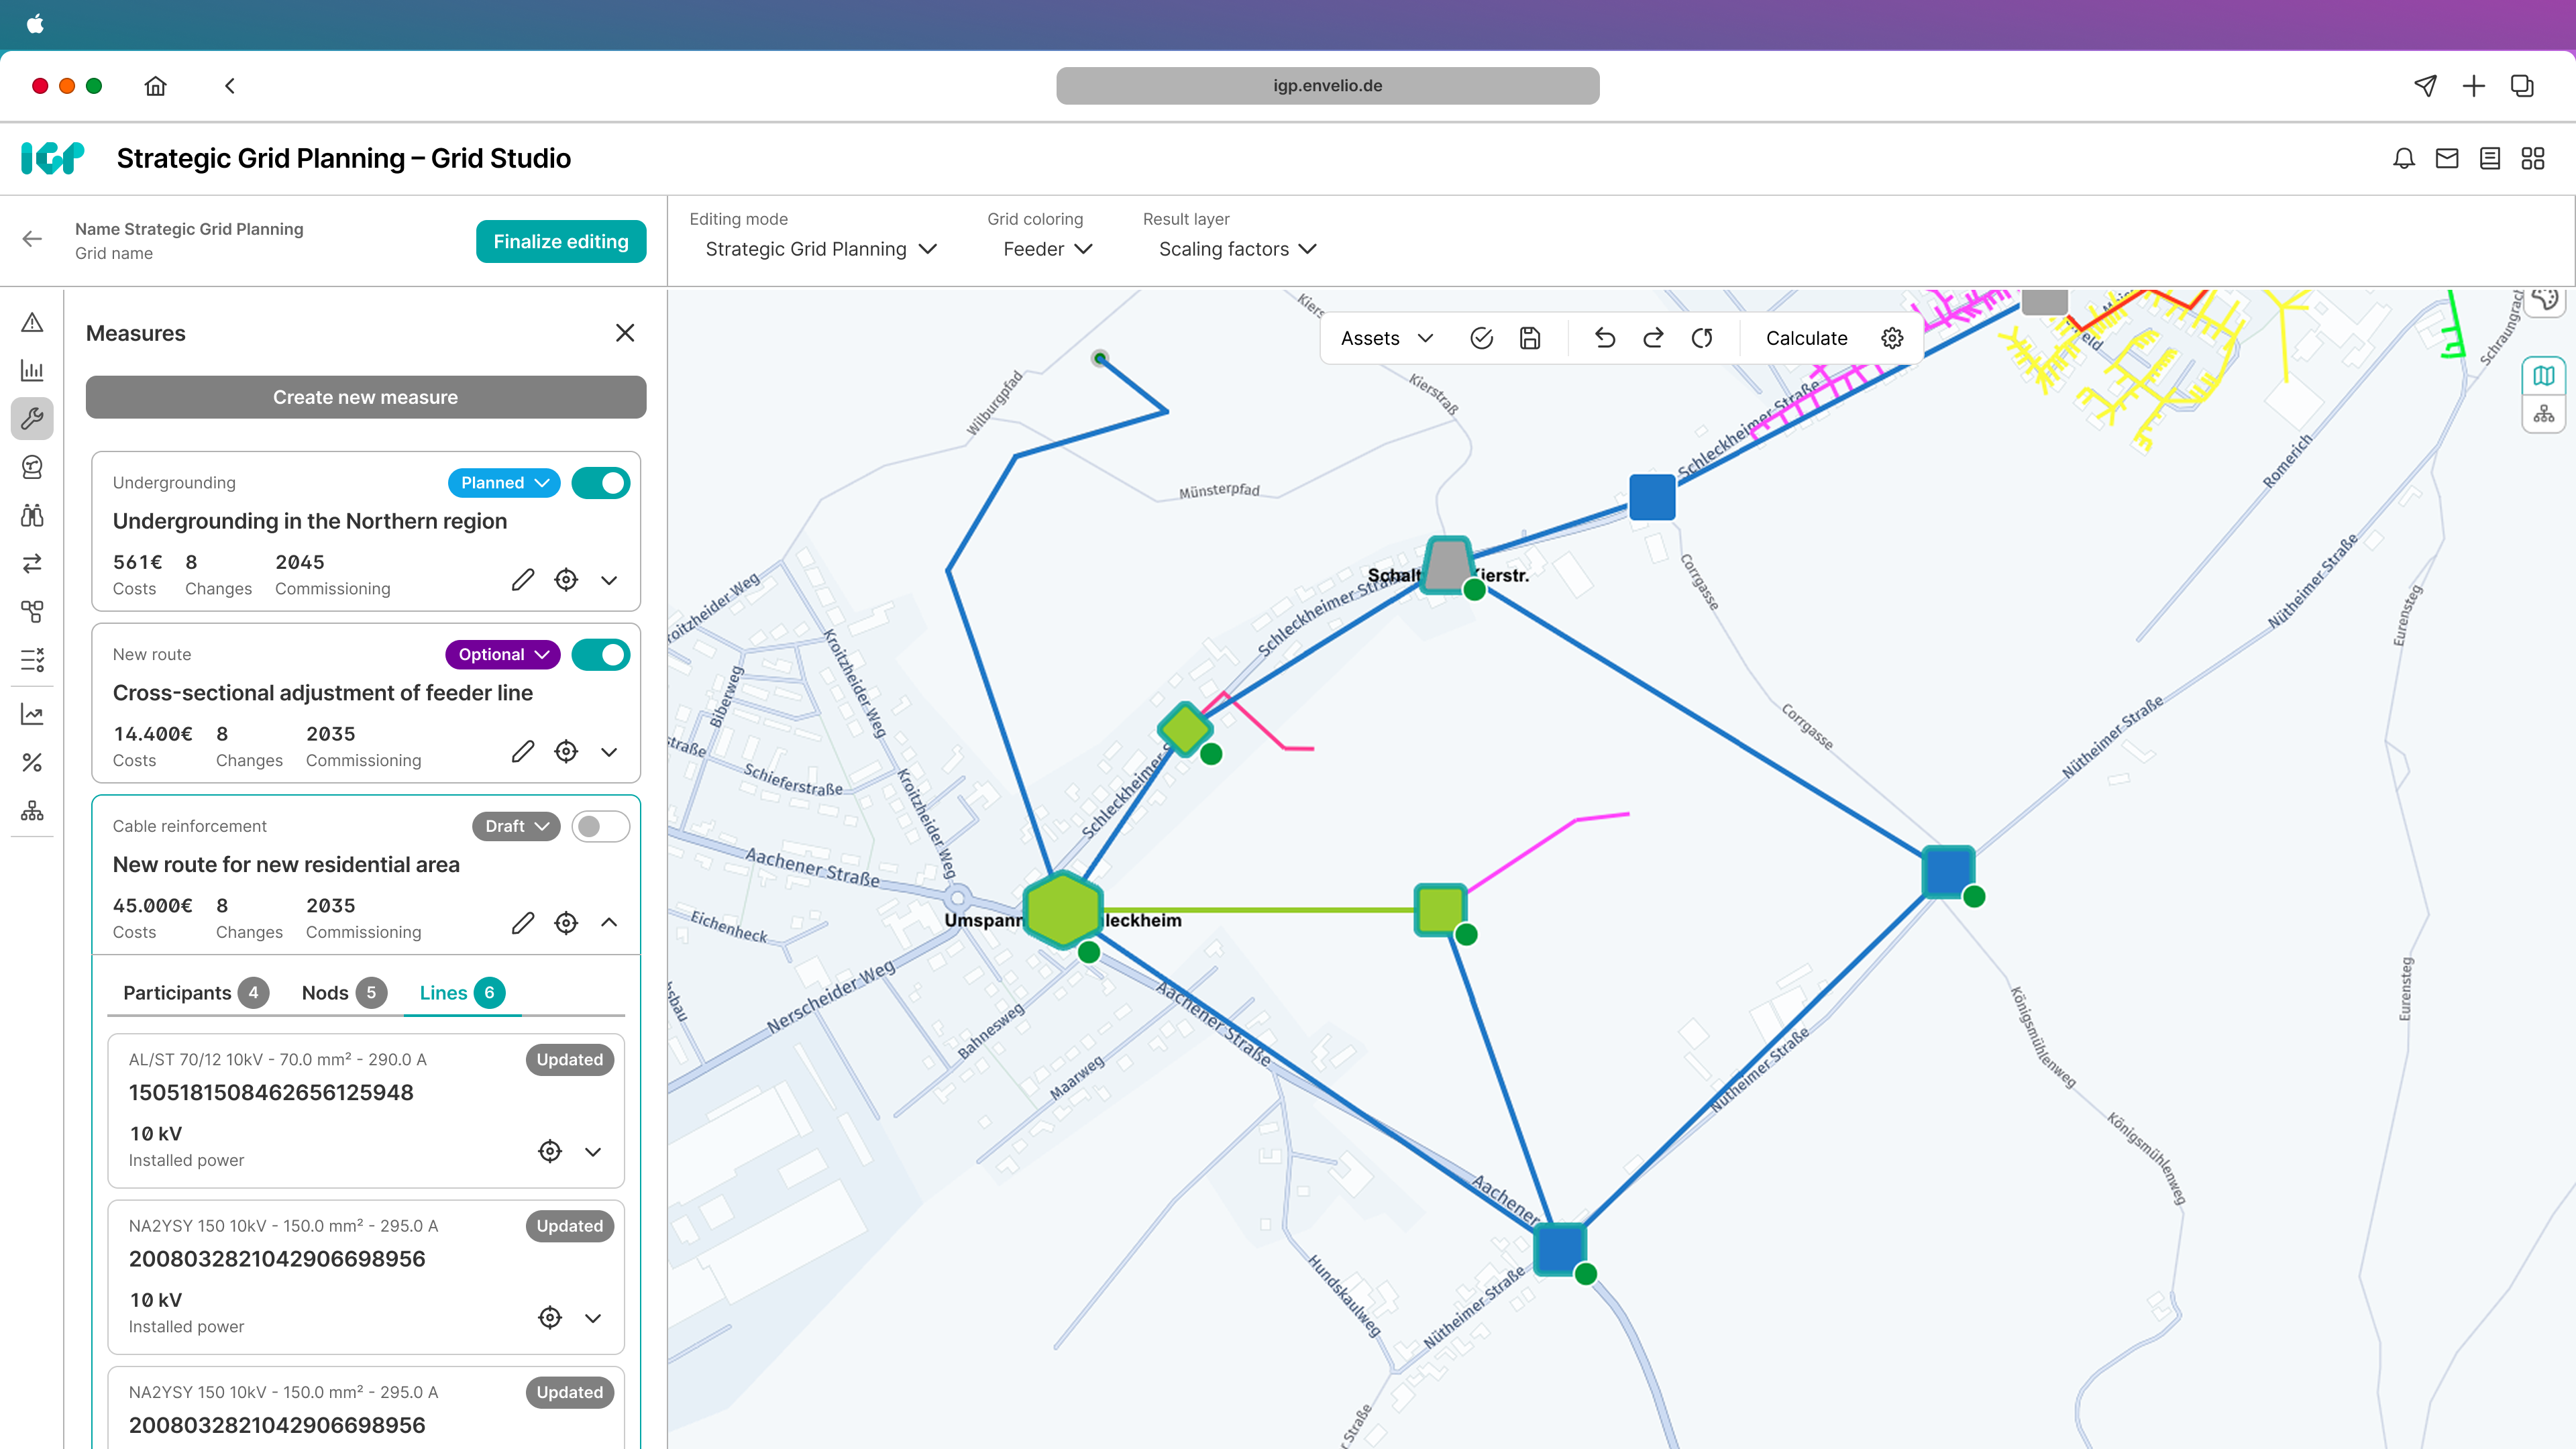Click the percent sign sidebar icon
The width and height of the screenshot is (2576, 1449).
(32, 762)
